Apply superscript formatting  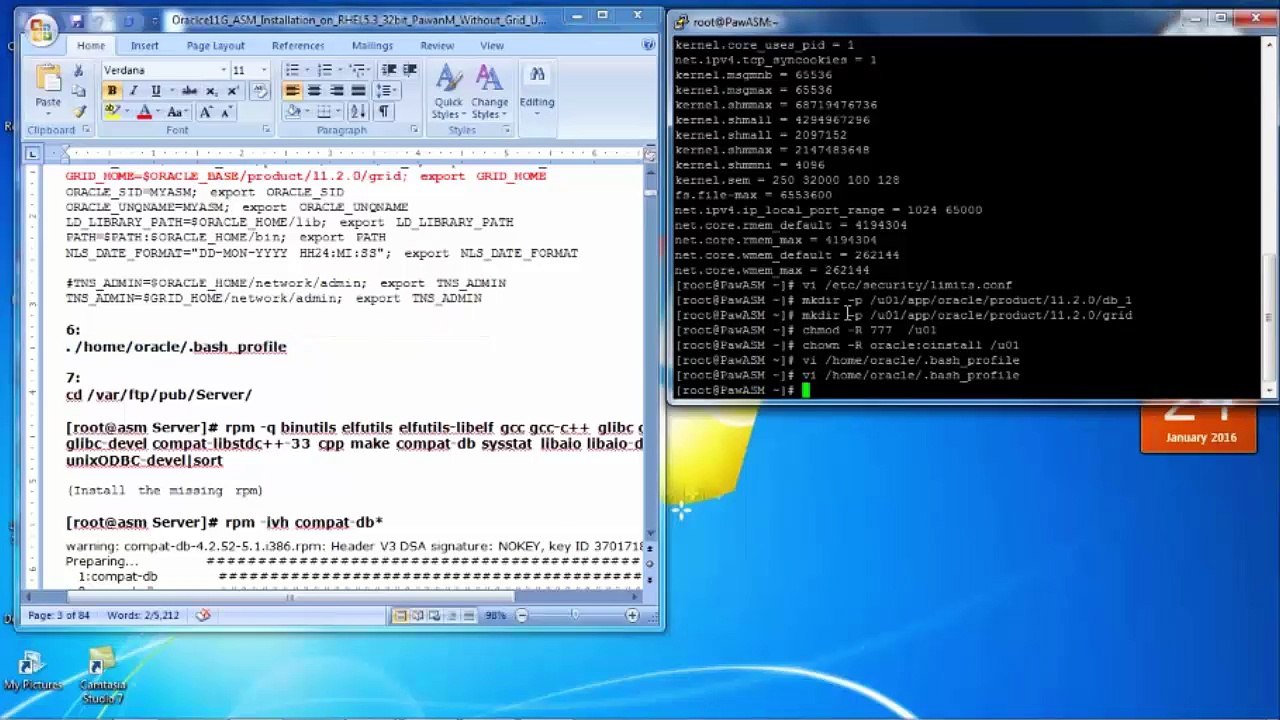[x=232, y=91]
